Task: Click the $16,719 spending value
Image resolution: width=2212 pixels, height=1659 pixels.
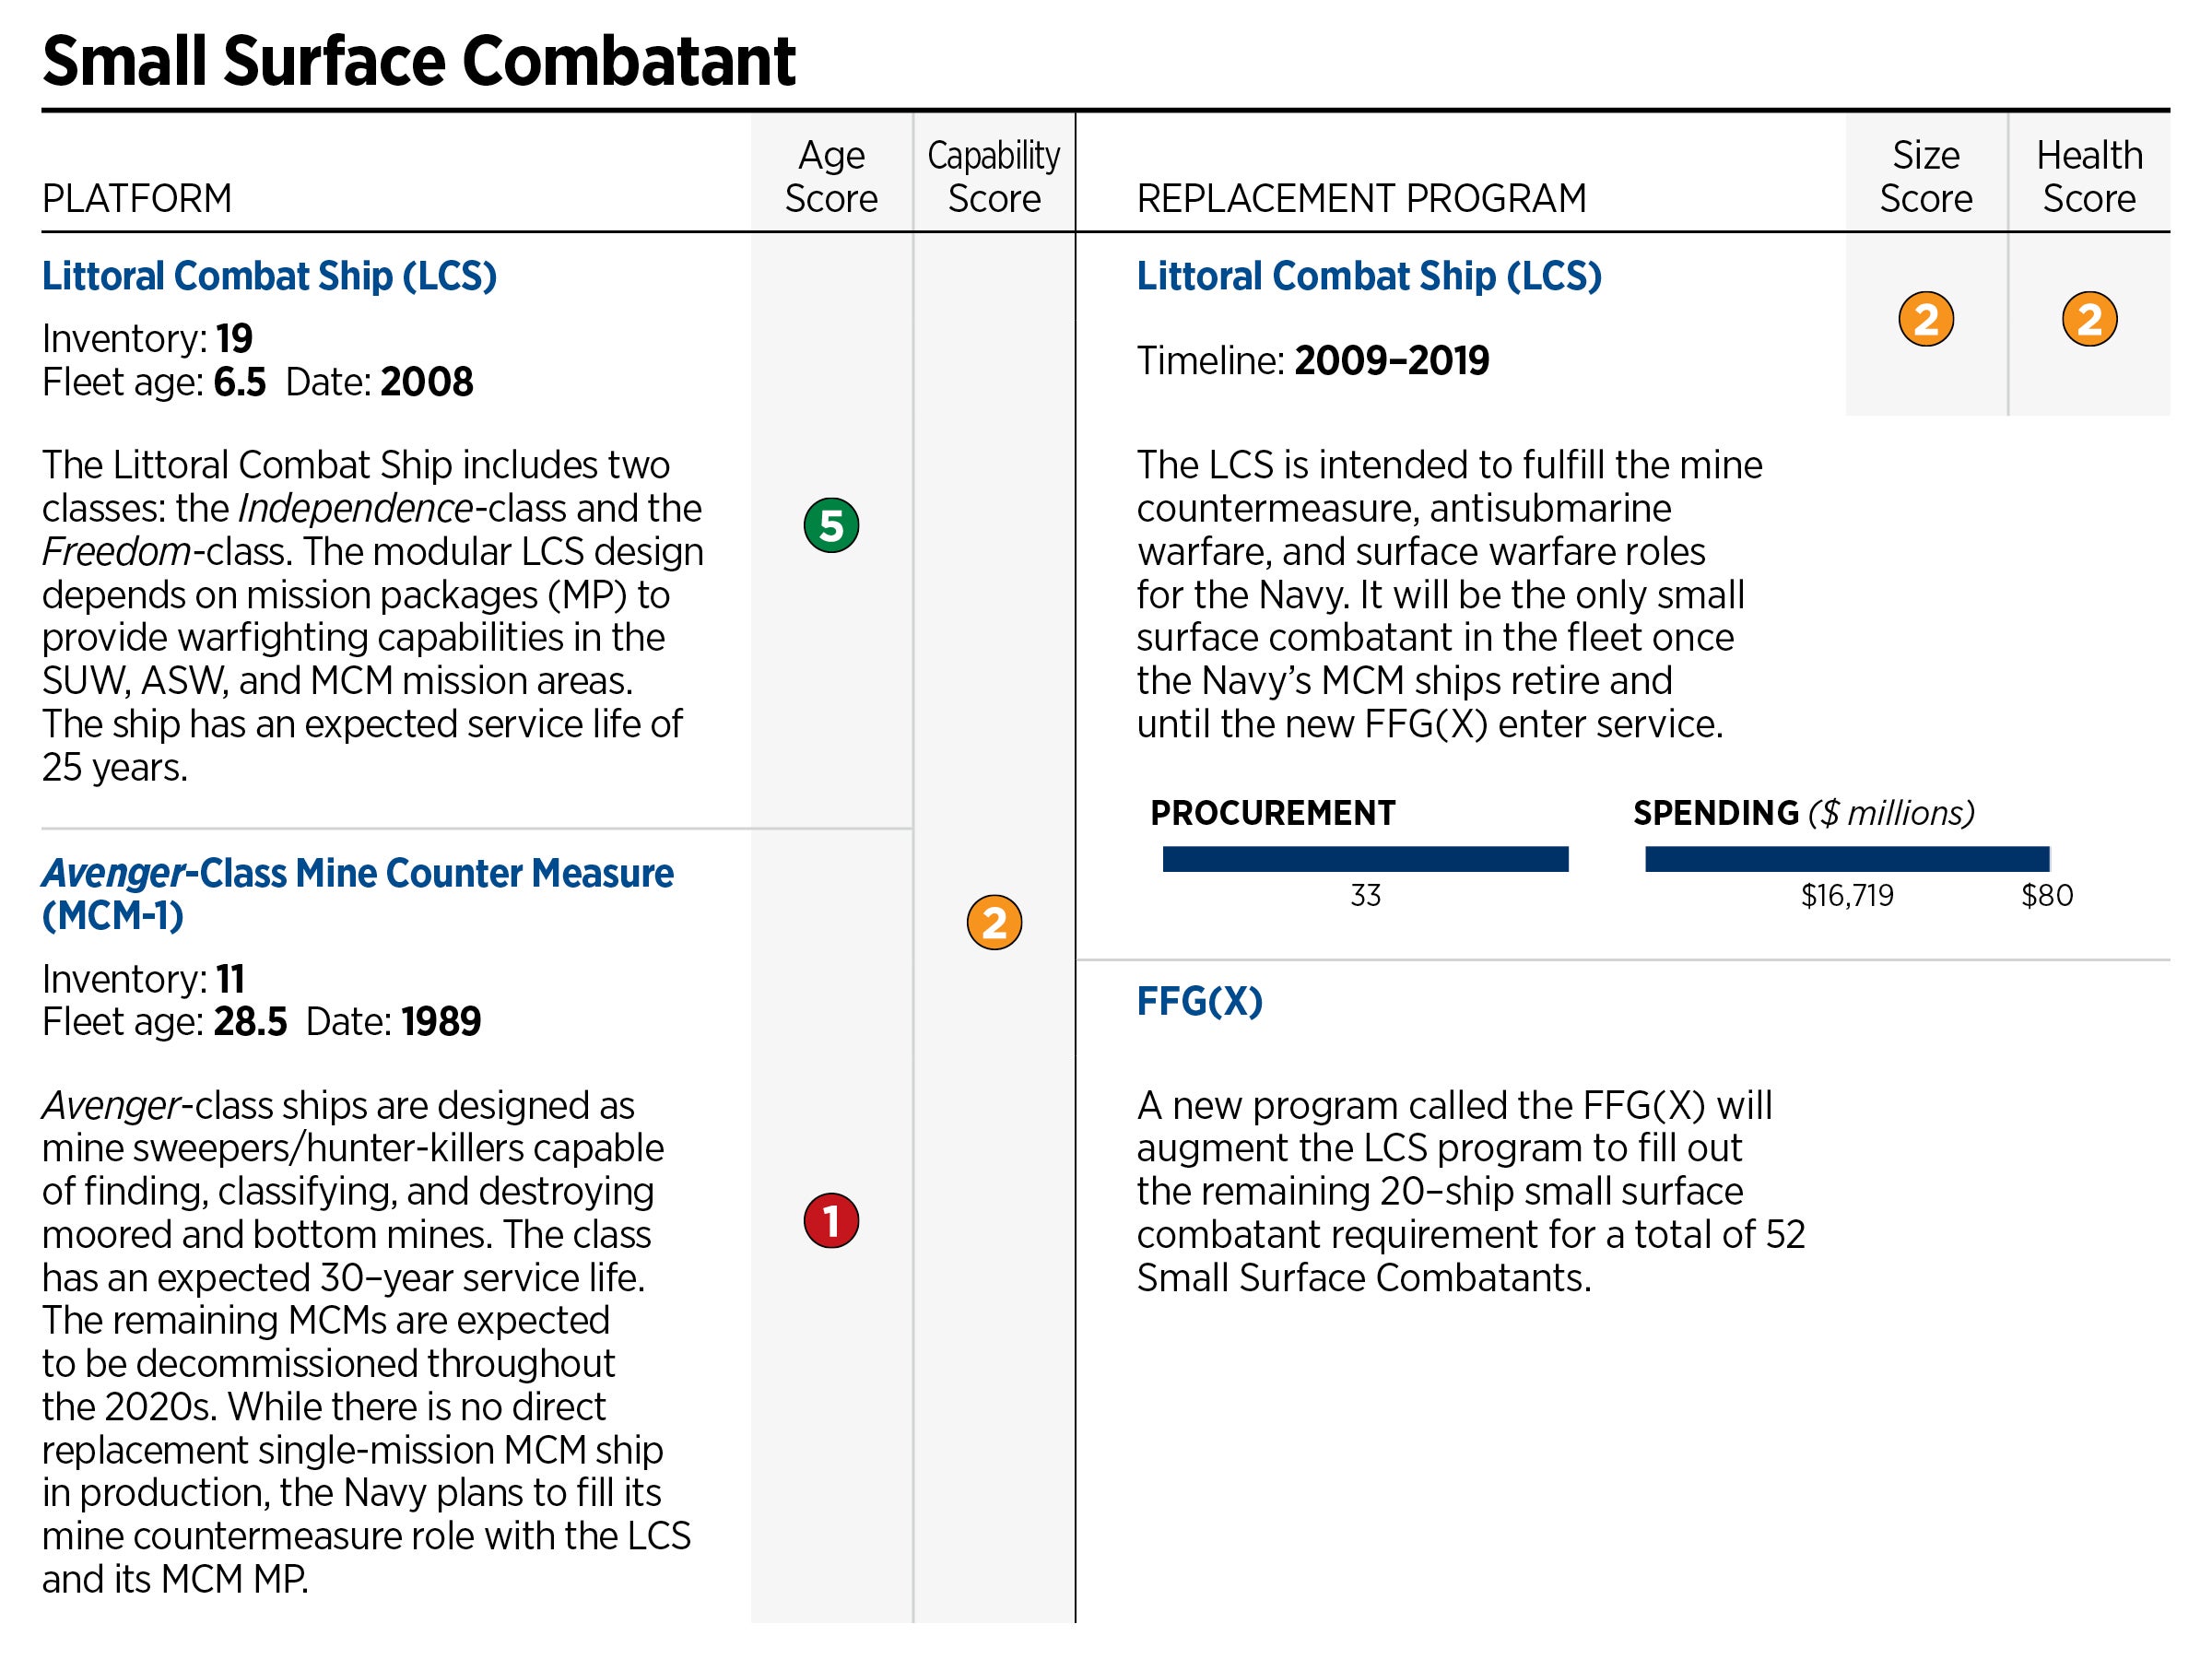Action: coord(1847,895)
